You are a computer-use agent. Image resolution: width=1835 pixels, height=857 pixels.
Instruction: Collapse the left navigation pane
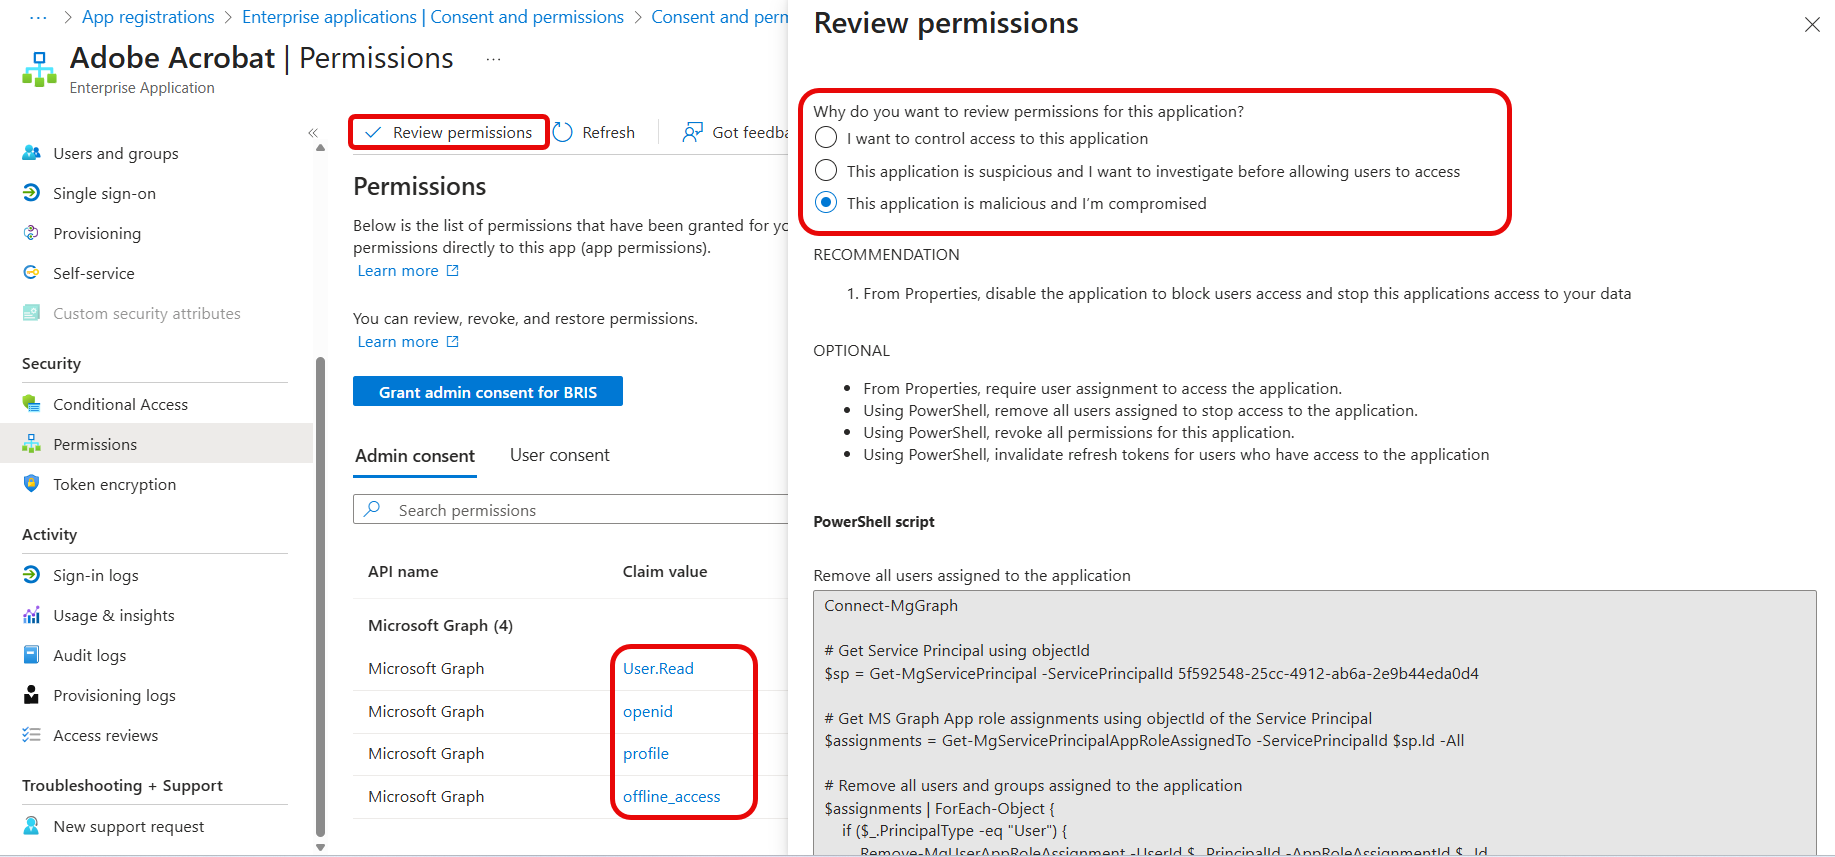tap(313, 131)
